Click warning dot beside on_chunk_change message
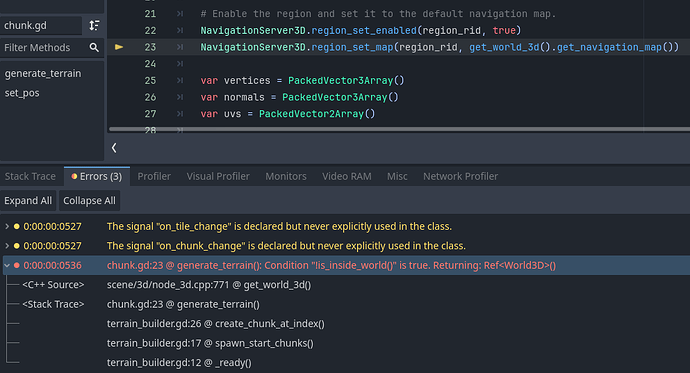Viewport: 690px width, 373px height. pos(17,246)
